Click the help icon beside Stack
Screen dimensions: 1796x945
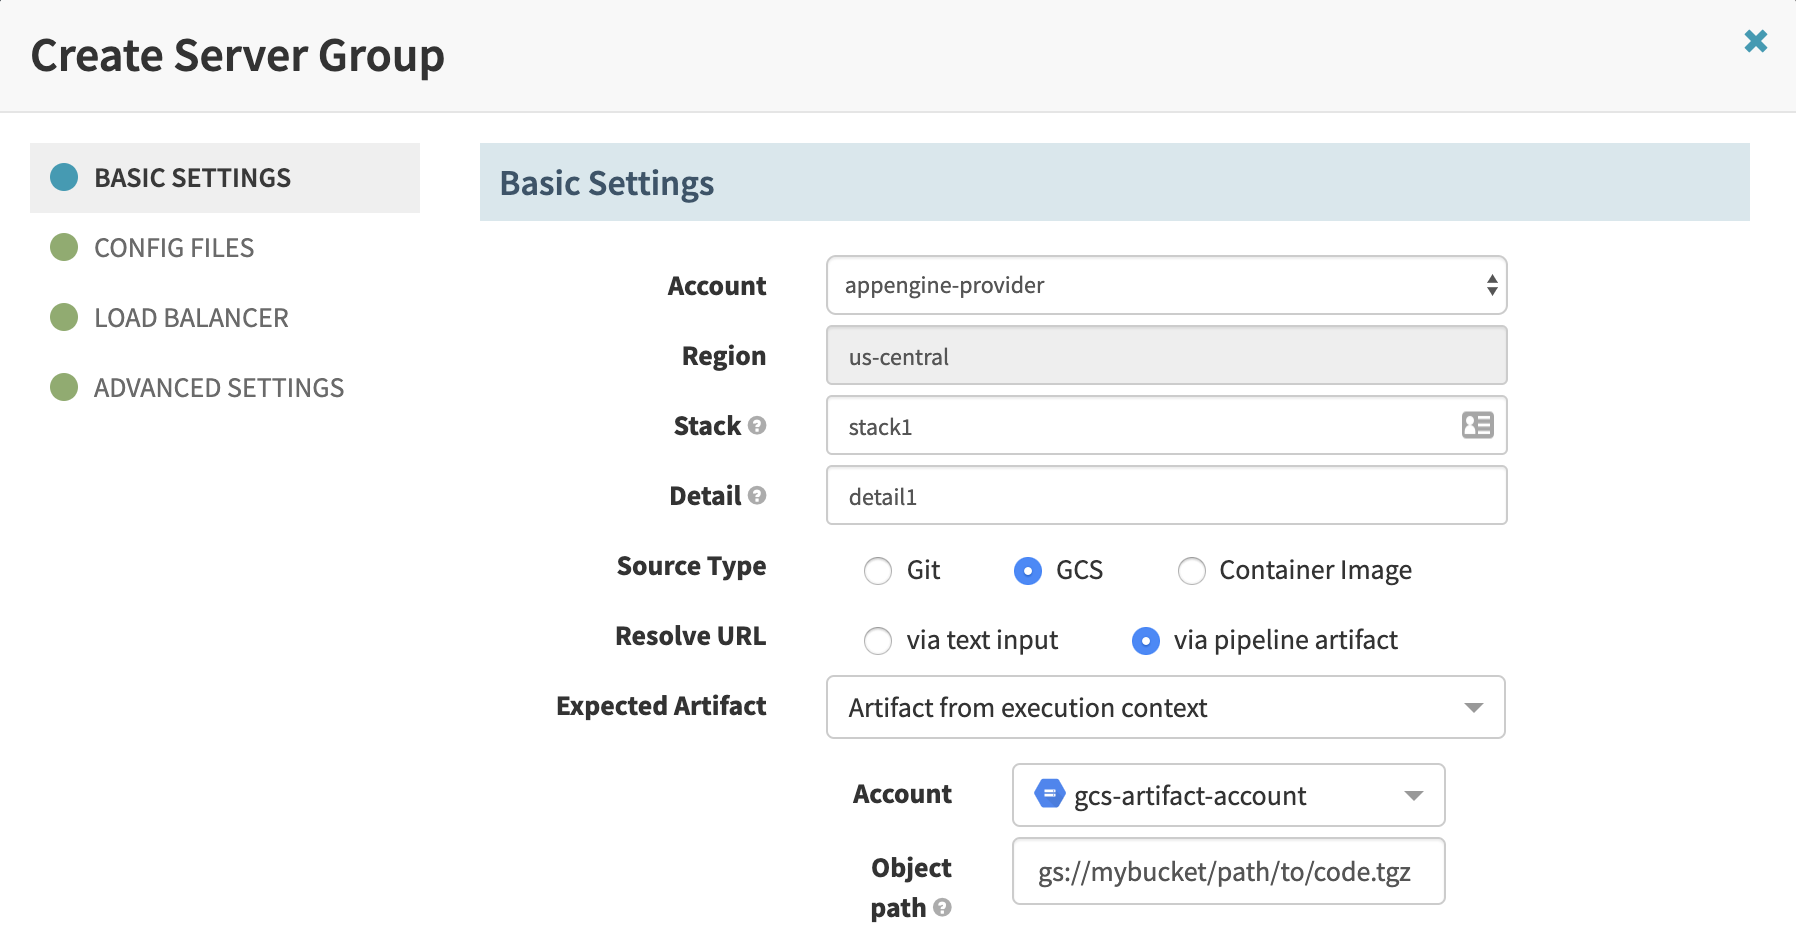point(757,427)
